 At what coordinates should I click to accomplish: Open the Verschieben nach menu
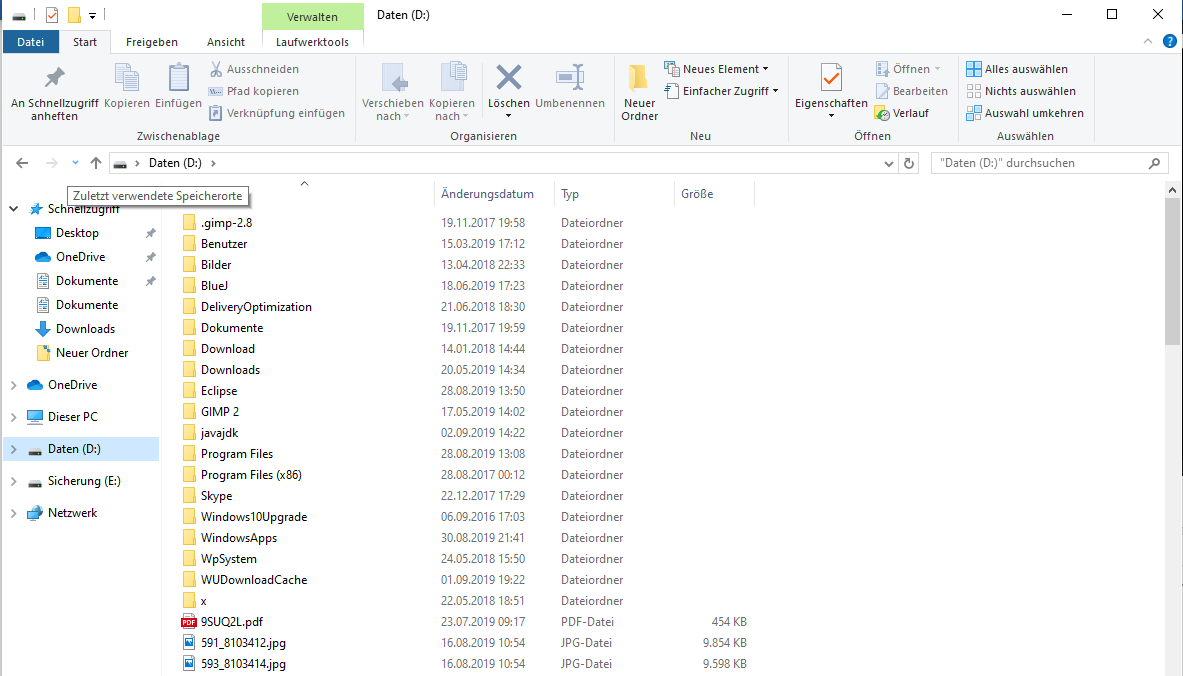tap(392, 93)
